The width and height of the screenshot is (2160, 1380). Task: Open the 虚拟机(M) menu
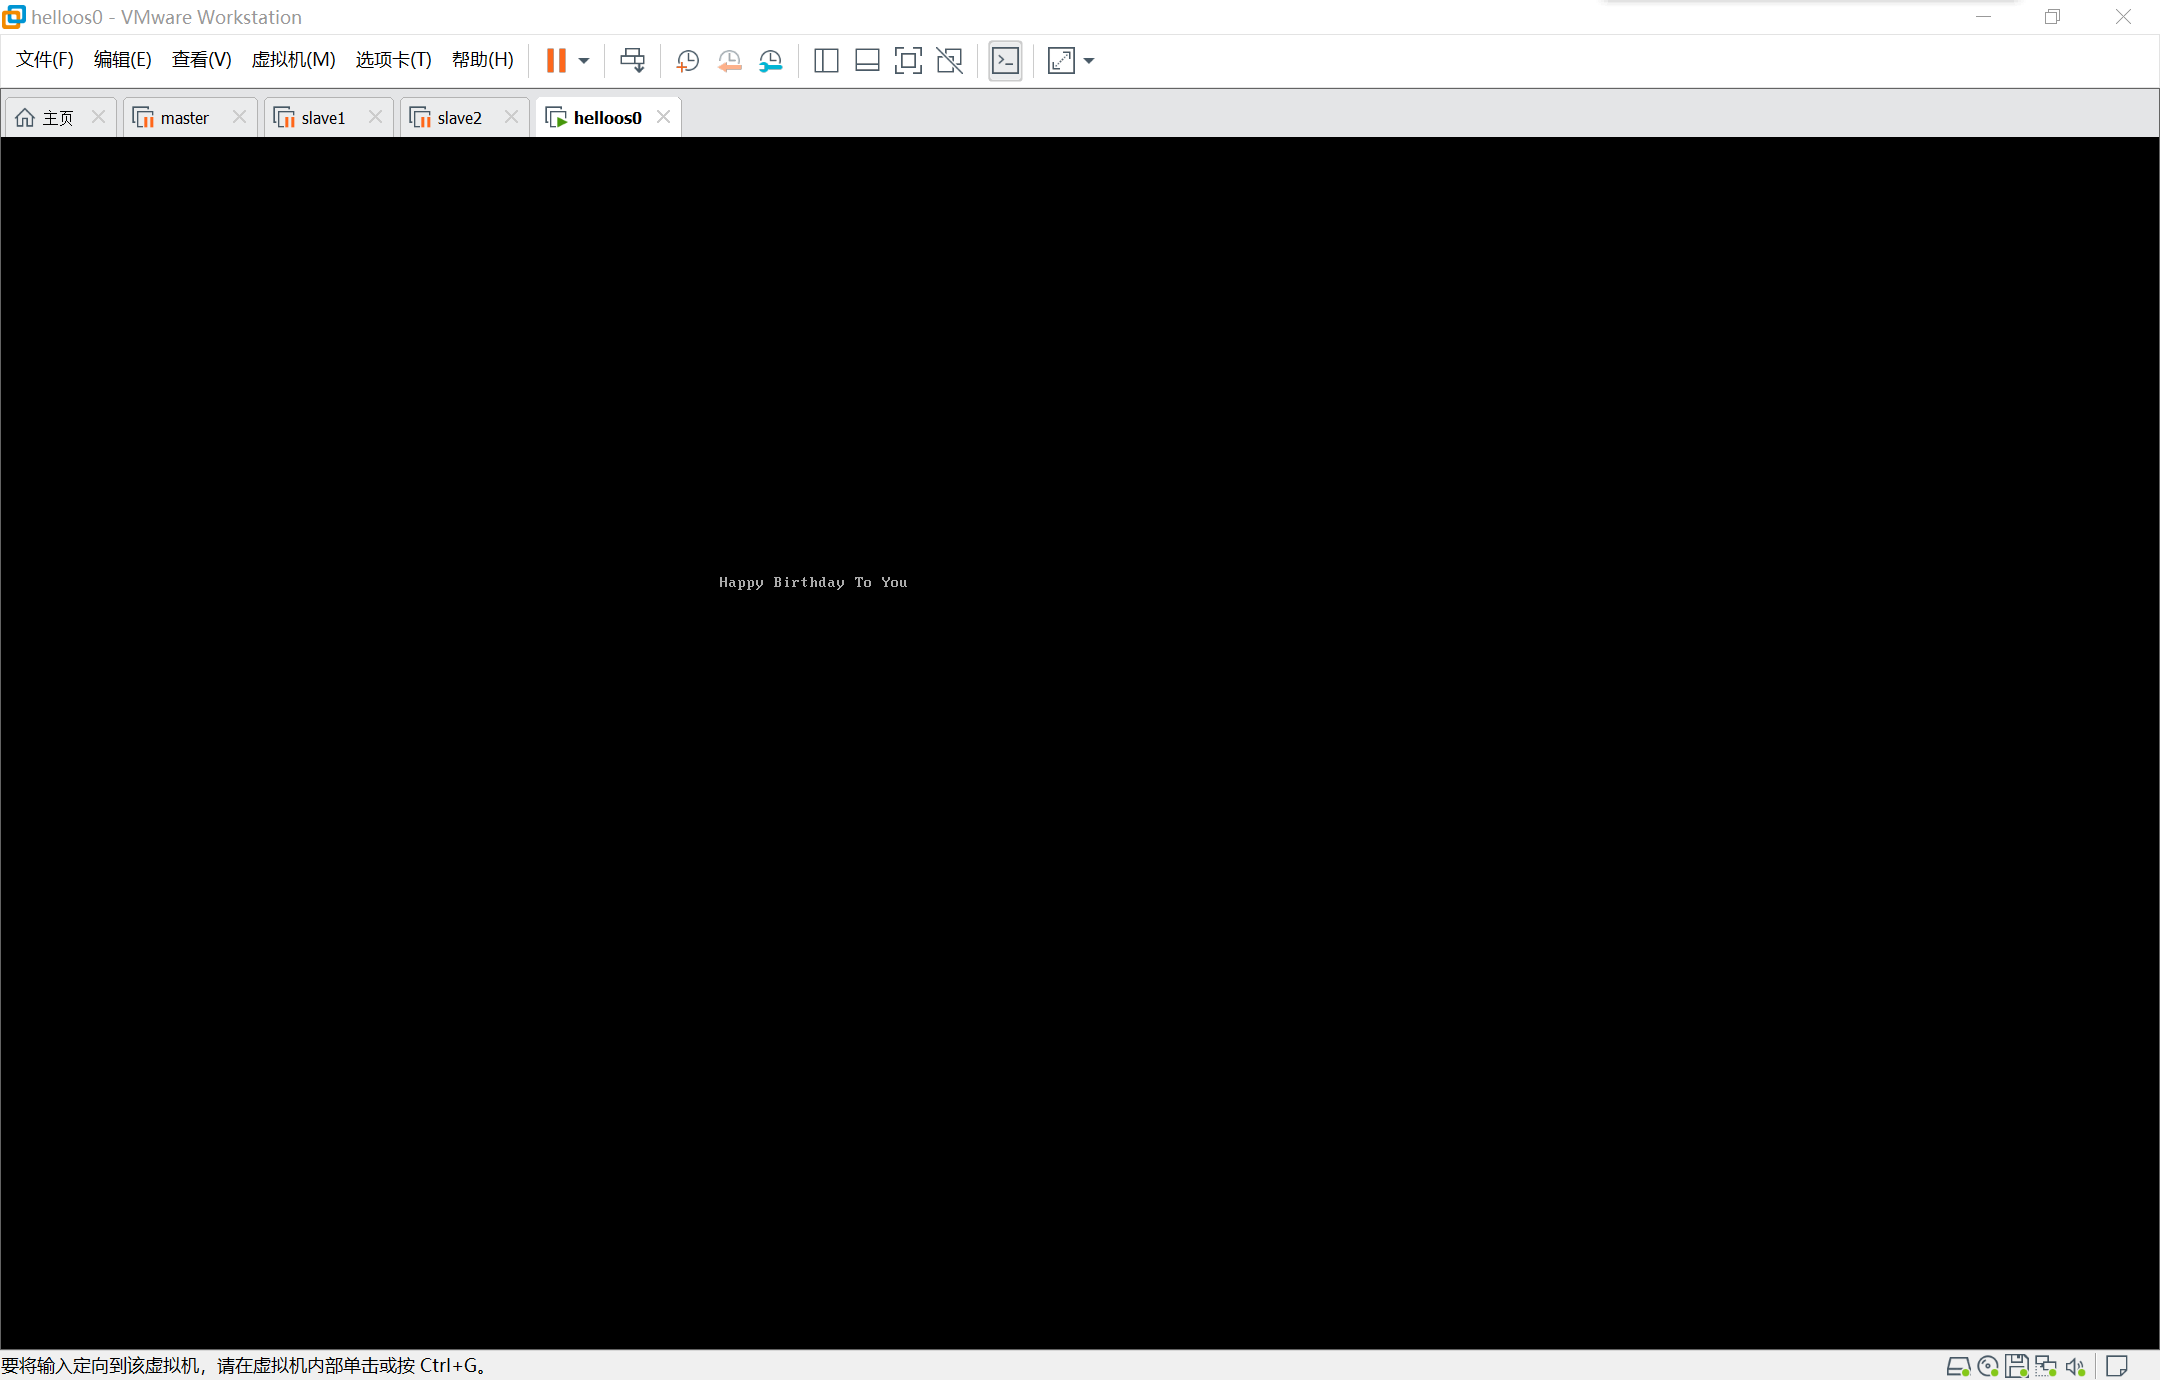click(293, 60)
